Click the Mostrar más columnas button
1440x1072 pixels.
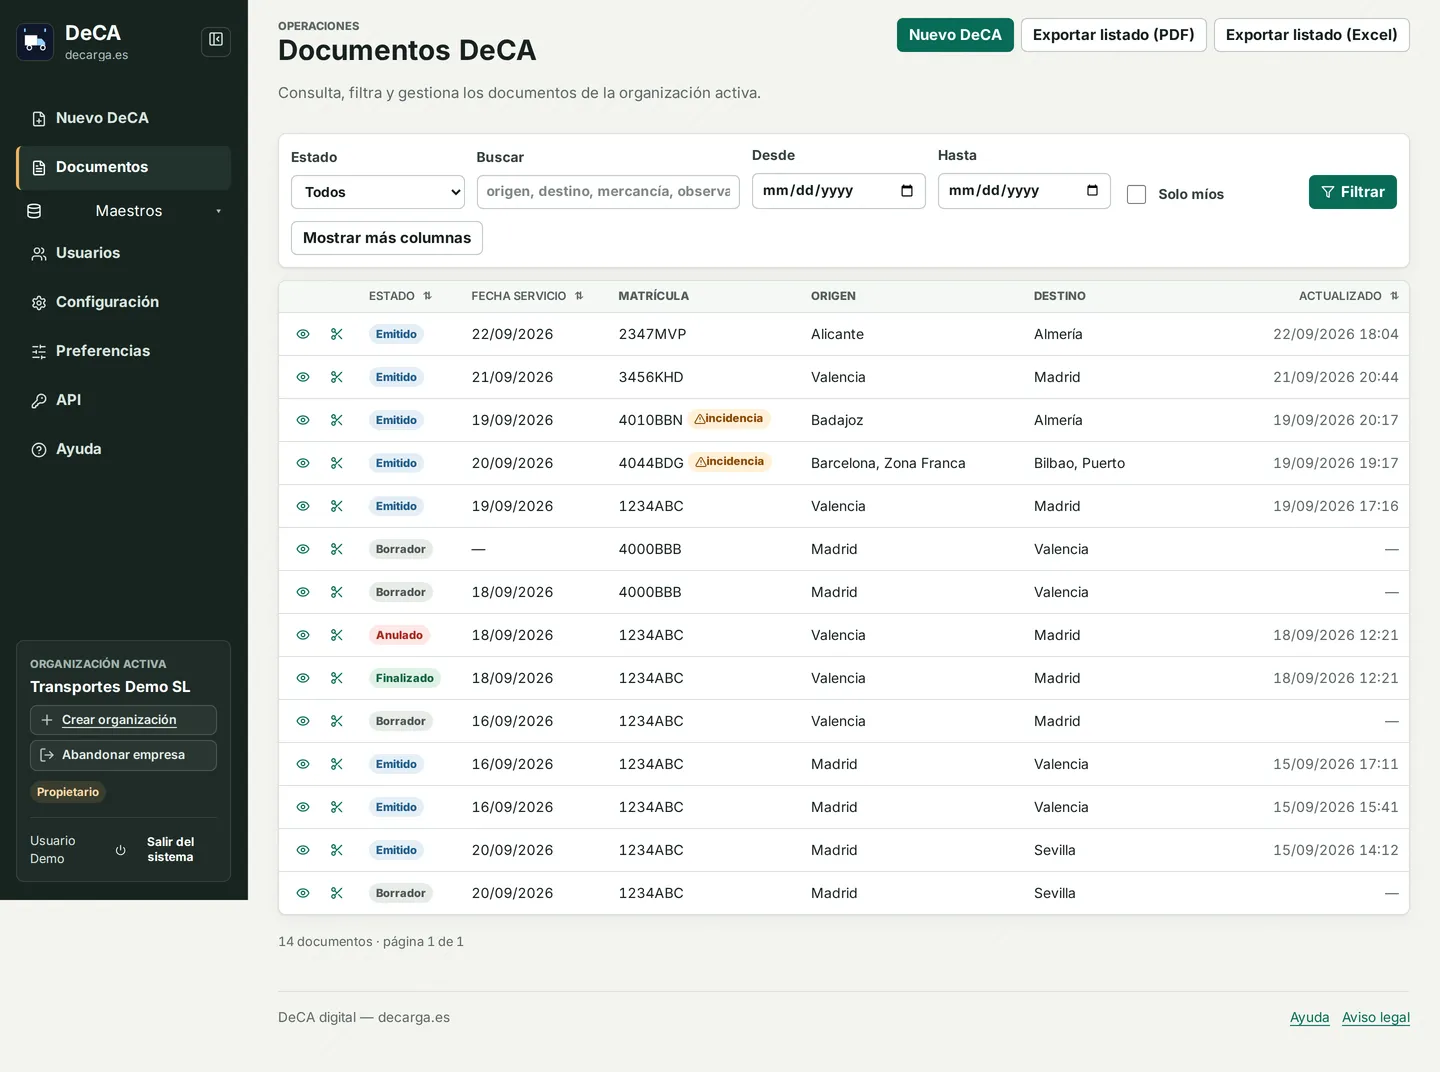[x=387, y=238]
